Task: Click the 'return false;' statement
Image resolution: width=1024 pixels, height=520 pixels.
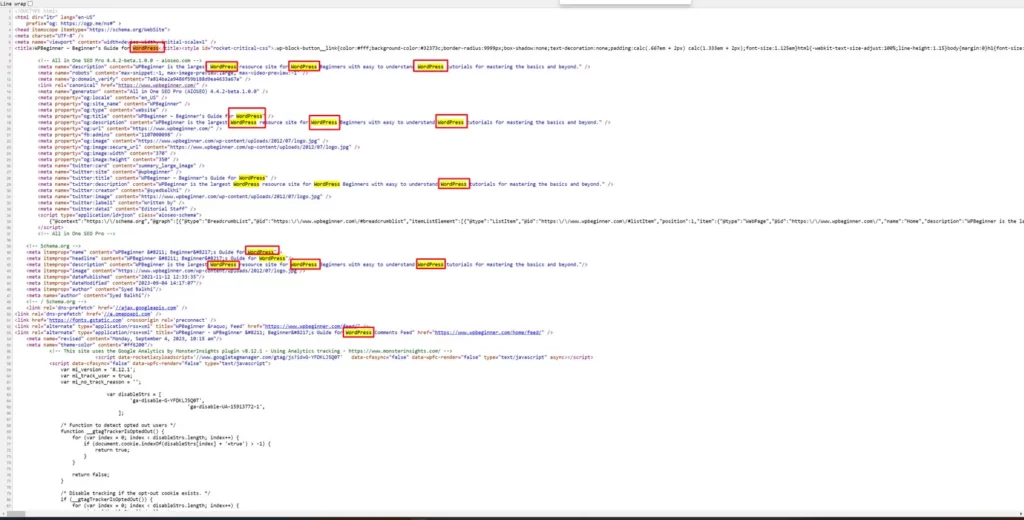Action: tap(91, 474)
